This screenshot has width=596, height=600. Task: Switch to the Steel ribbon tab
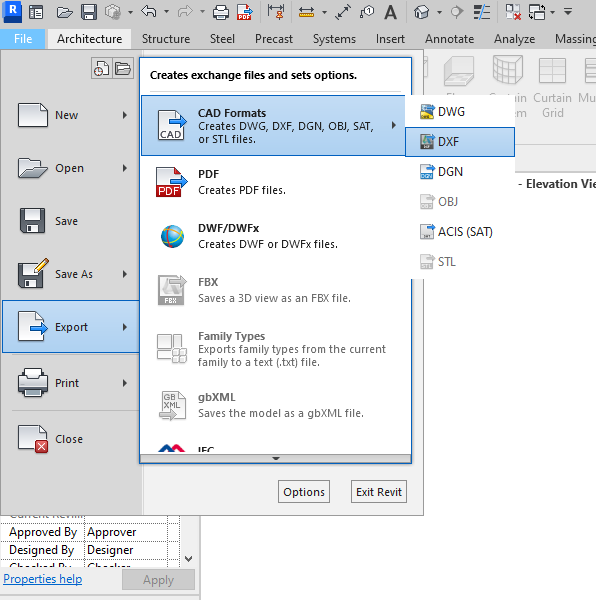click(x=222, y=39)
